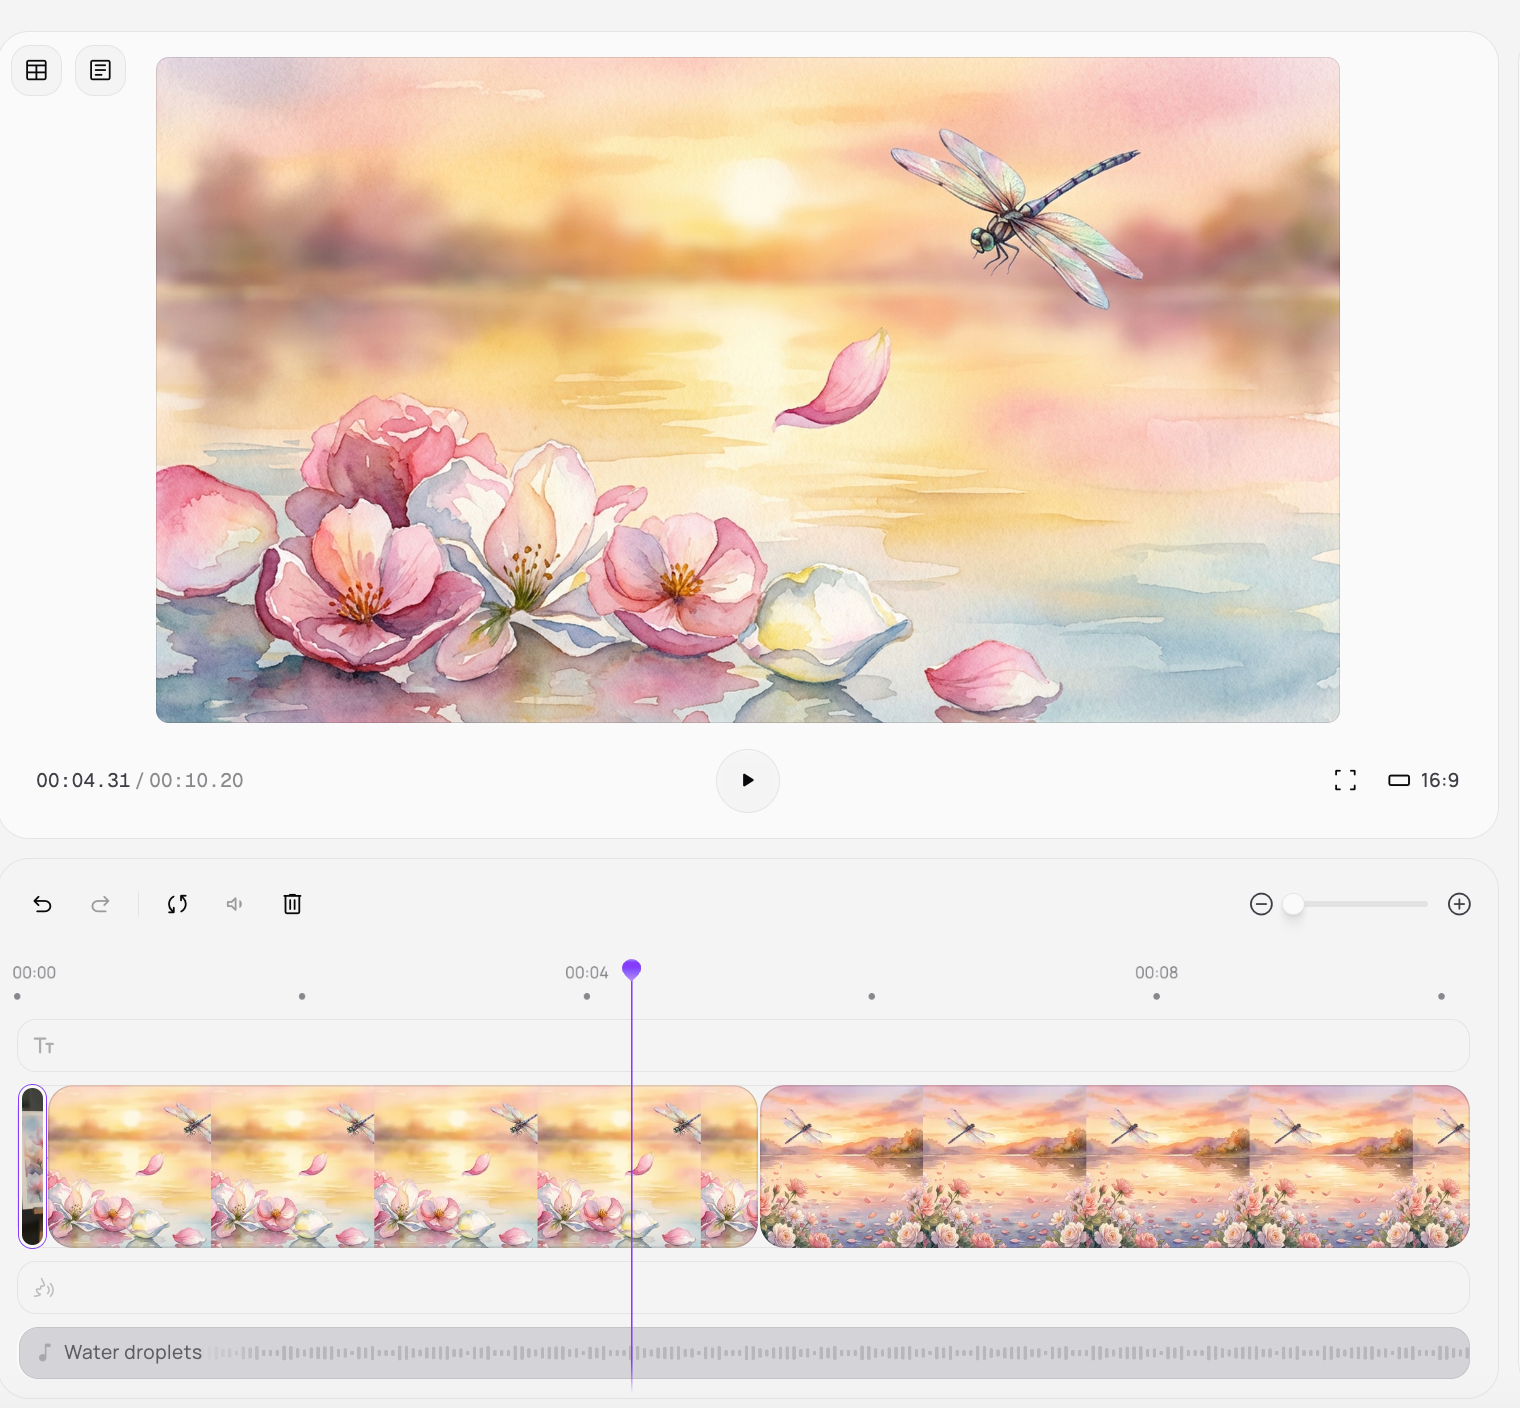
Task: Select the first dragonfly lotus clip
Action: (x=400, y=1166)
